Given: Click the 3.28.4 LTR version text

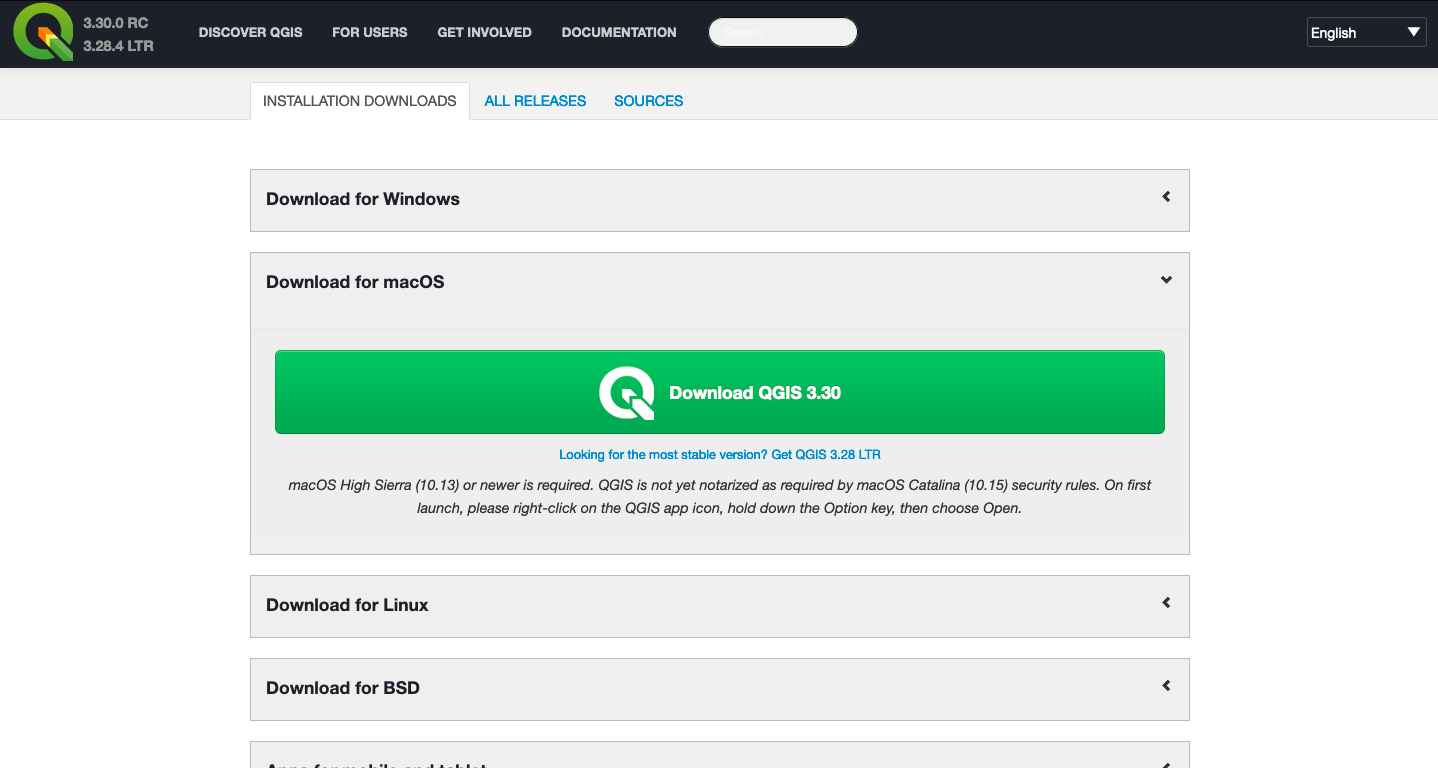Looking at the screenshot, I should [x=119, y=46].
